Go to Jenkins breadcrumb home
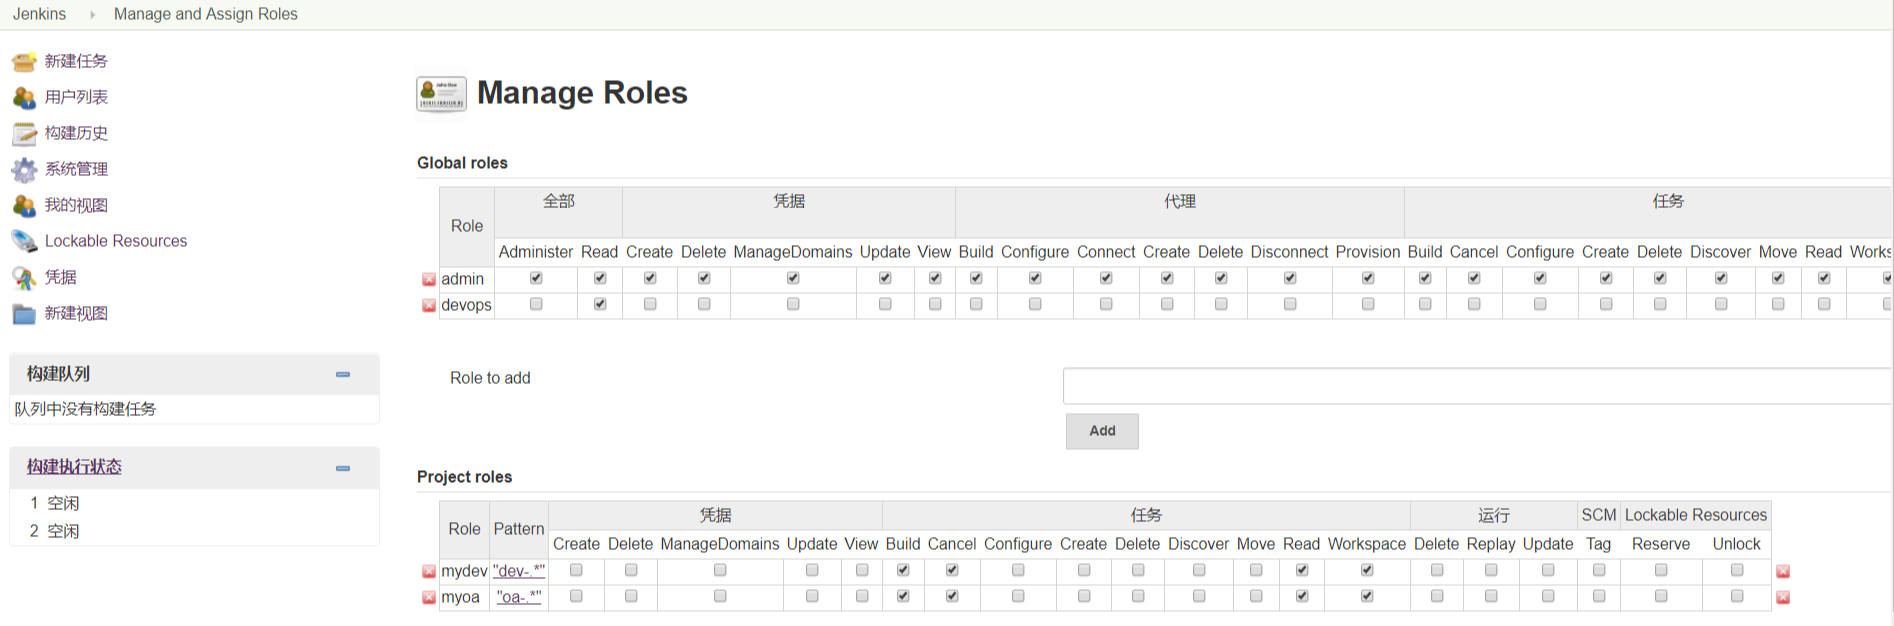The height and width of the screenshot is (626, 1894). (x=40, y=14)
